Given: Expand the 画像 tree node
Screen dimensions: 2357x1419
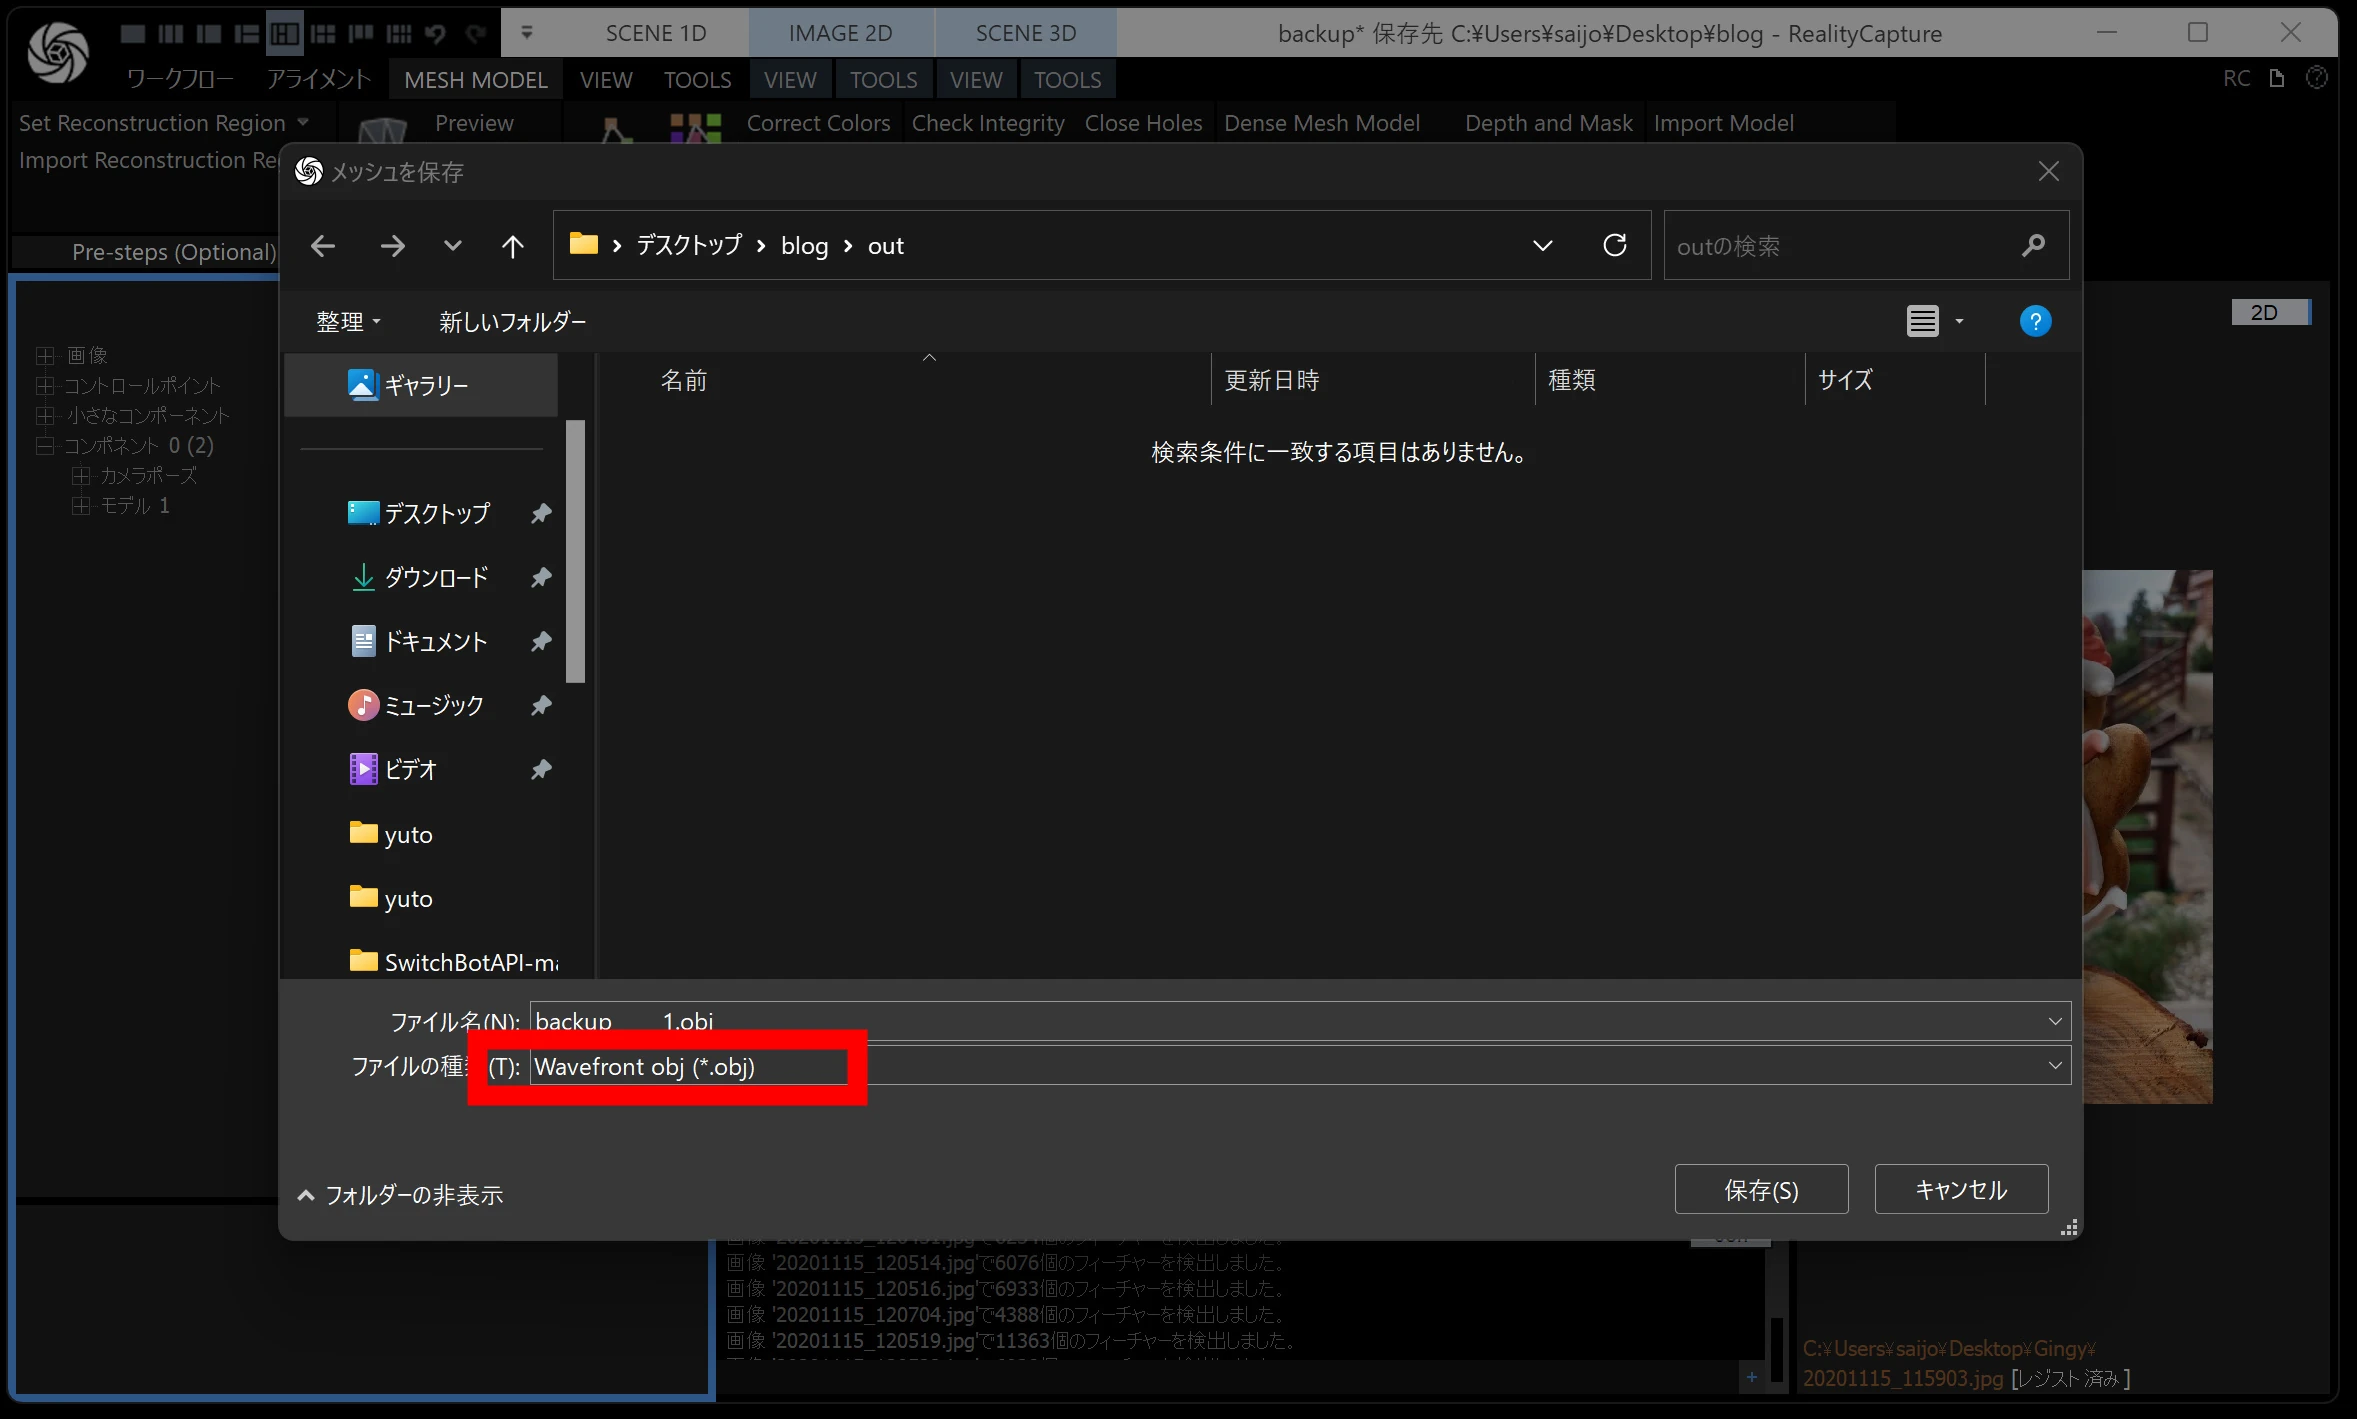Looking at the screenshot, I should (x=44, y=356).
